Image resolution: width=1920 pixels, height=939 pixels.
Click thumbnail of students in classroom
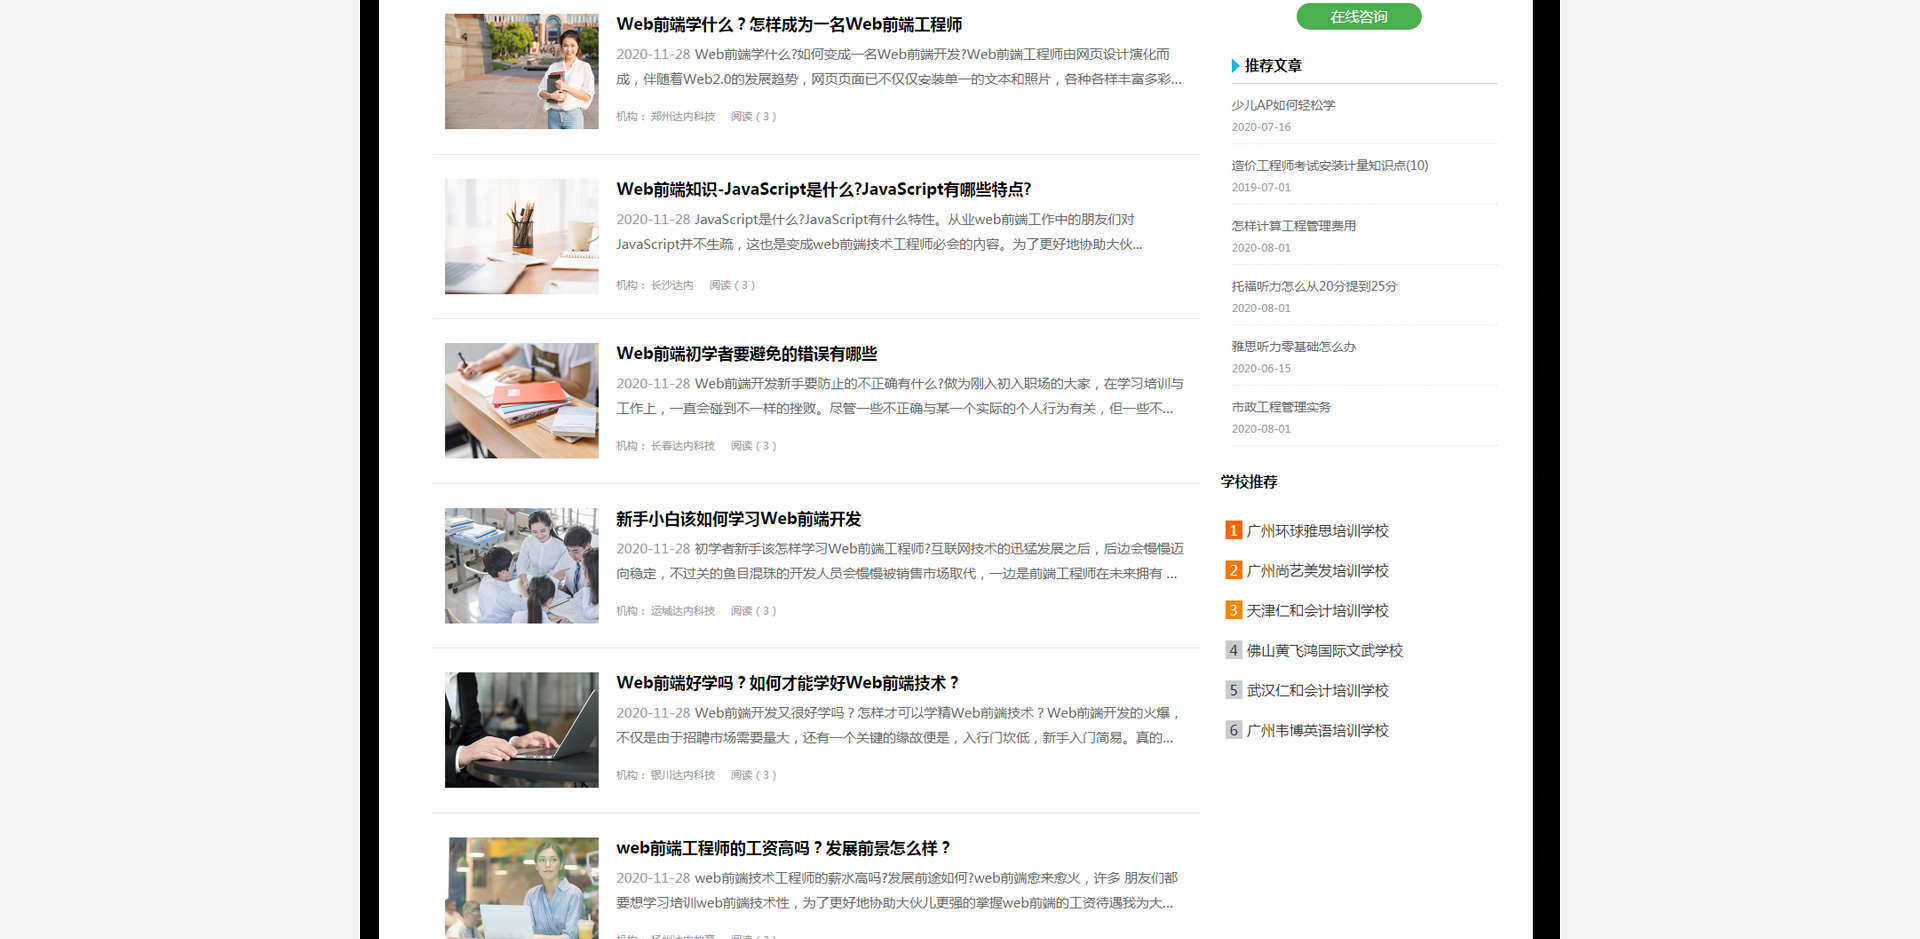click(x=522, y=566)
